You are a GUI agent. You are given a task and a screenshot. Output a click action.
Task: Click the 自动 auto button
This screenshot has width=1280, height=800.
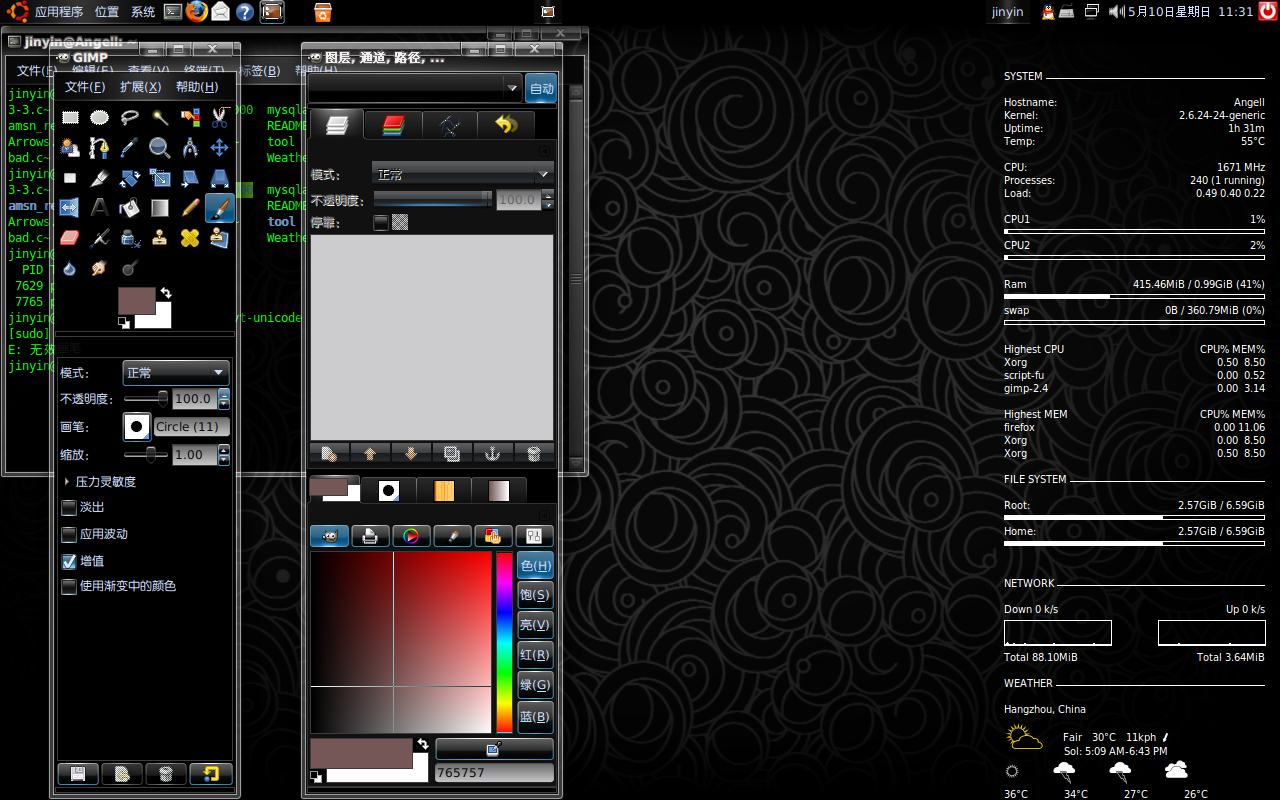[x=541, y=88]
